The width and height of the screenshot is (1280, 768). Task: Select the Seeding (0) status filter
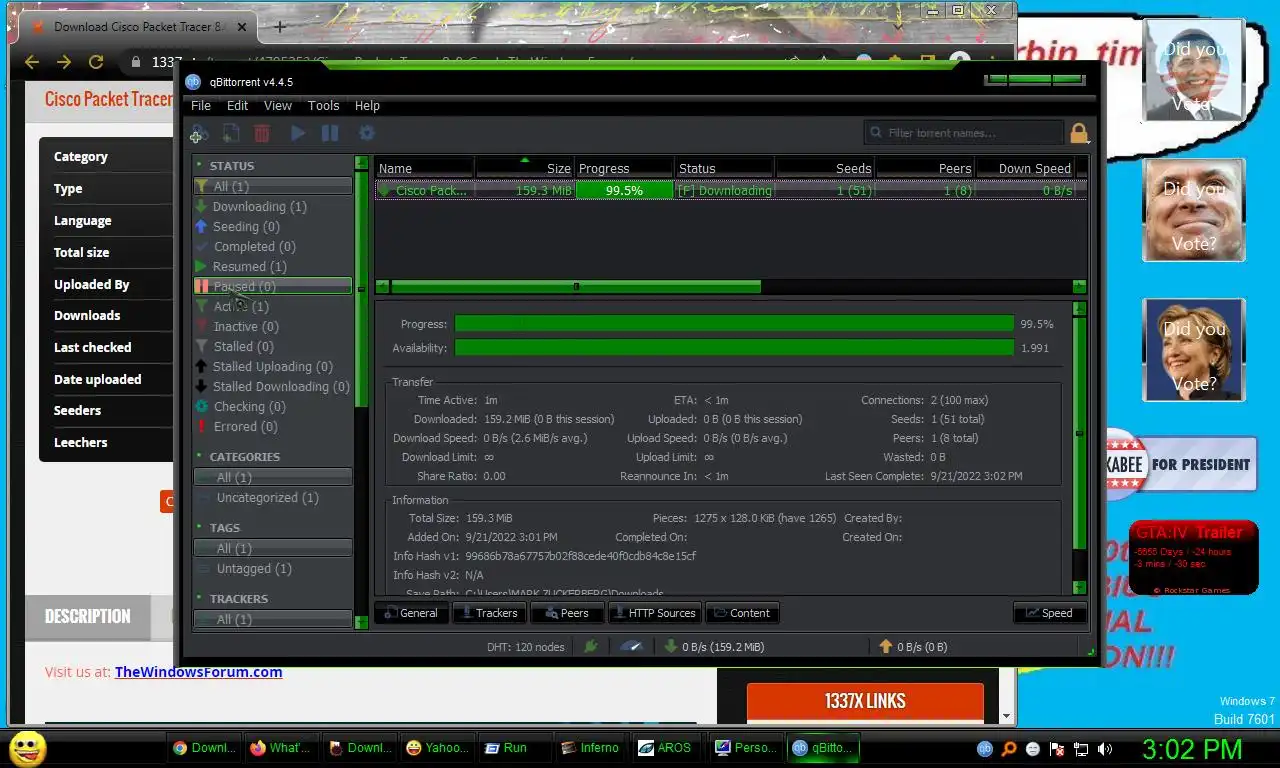click(x=273, y=227)
